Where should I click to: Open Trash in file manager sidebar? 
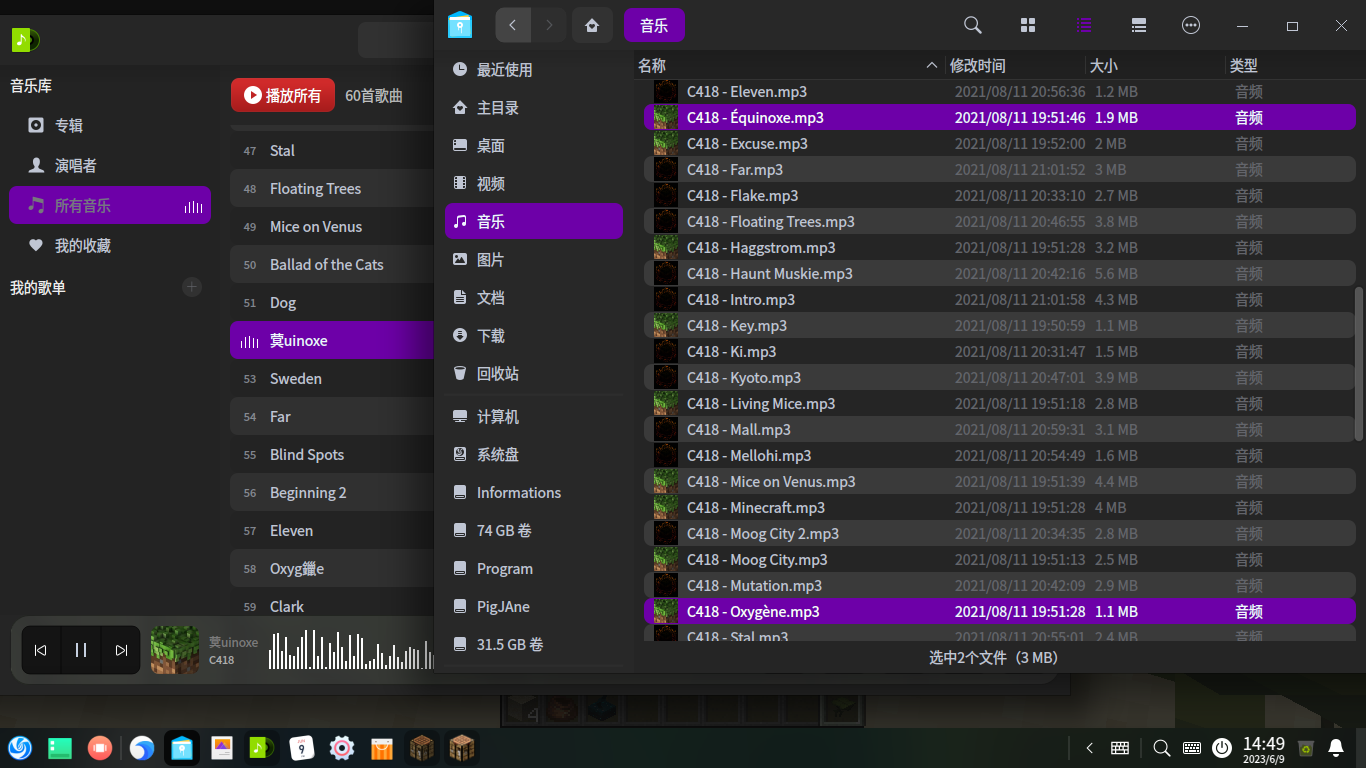pyautogui.click(x=534, y=374)
